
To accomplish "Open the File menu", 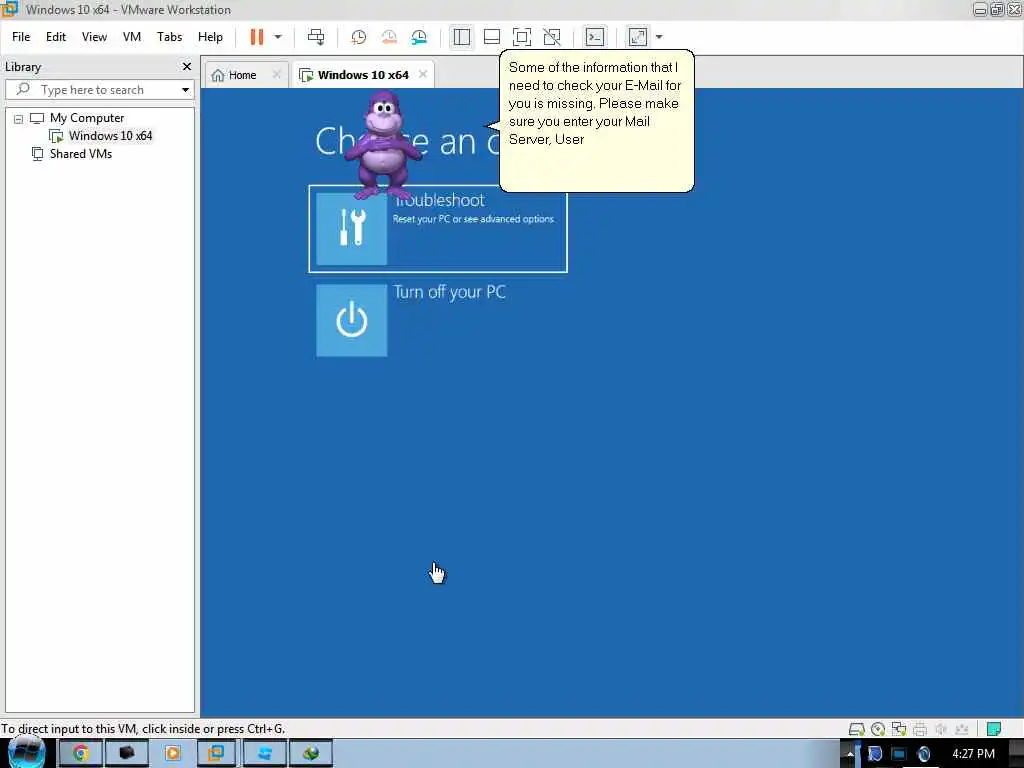I will point(21,37).
